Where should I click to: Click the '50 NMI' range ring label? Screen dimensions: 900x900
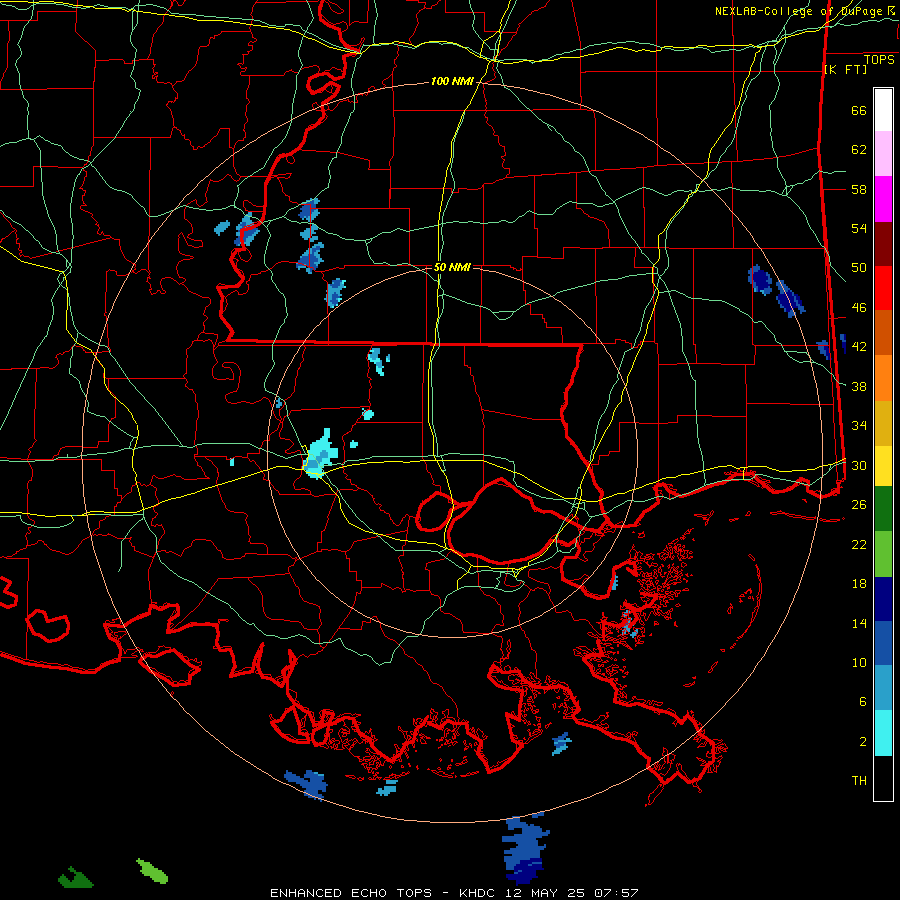tap(452, 267)
